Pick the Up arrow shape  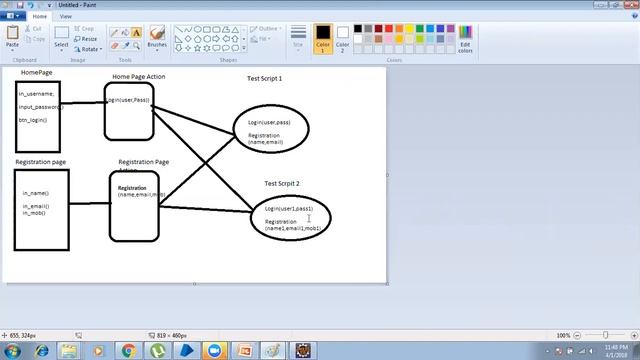[x=235, y=39]
